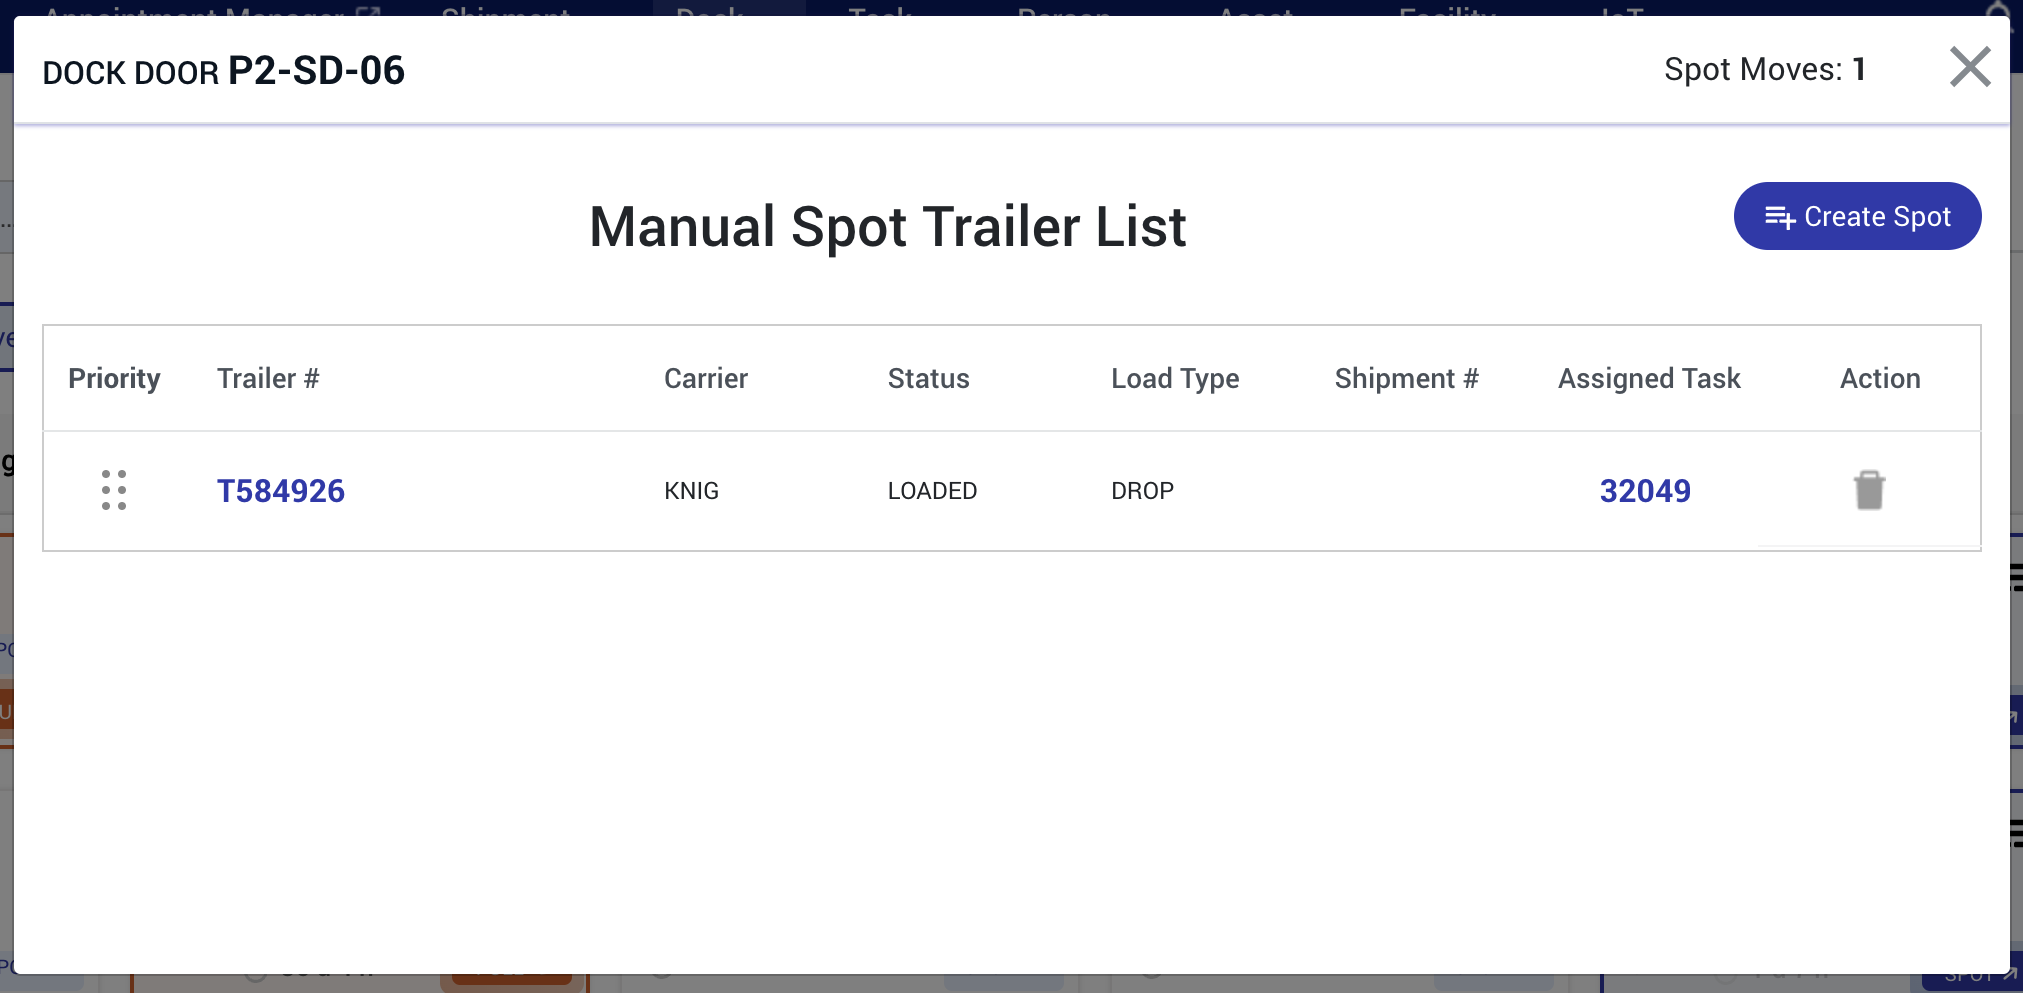2023x993 pixels.
Task: Open trailer T584926 link
Action: (281, 491)
